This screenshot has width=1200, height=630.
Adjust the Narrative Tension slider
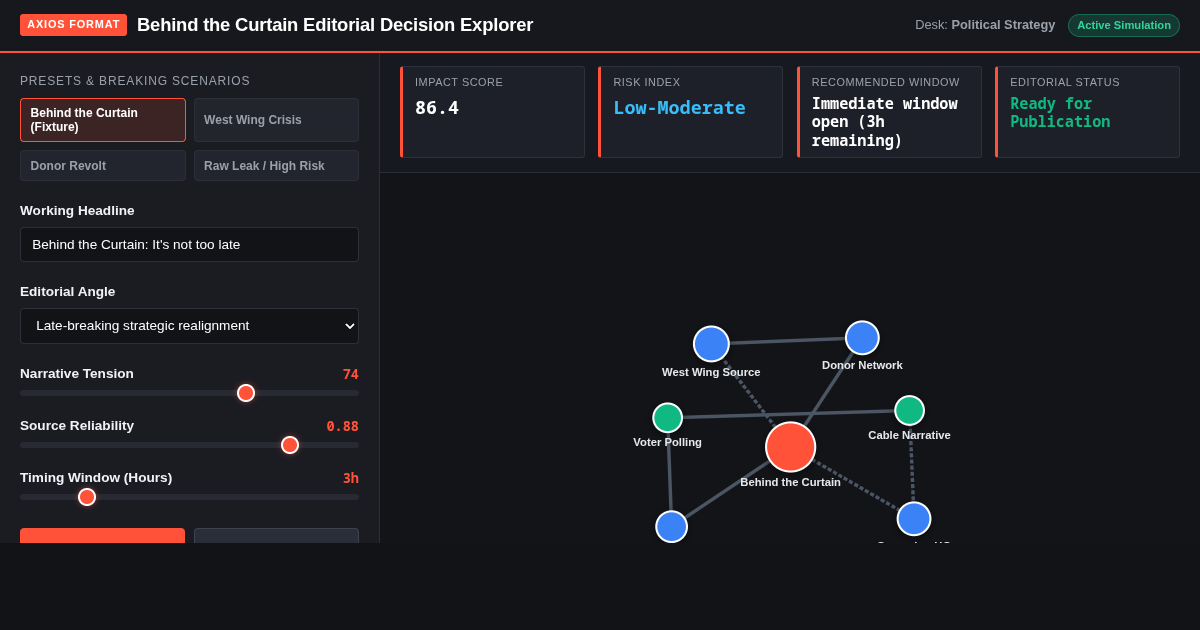click(189, 393)
